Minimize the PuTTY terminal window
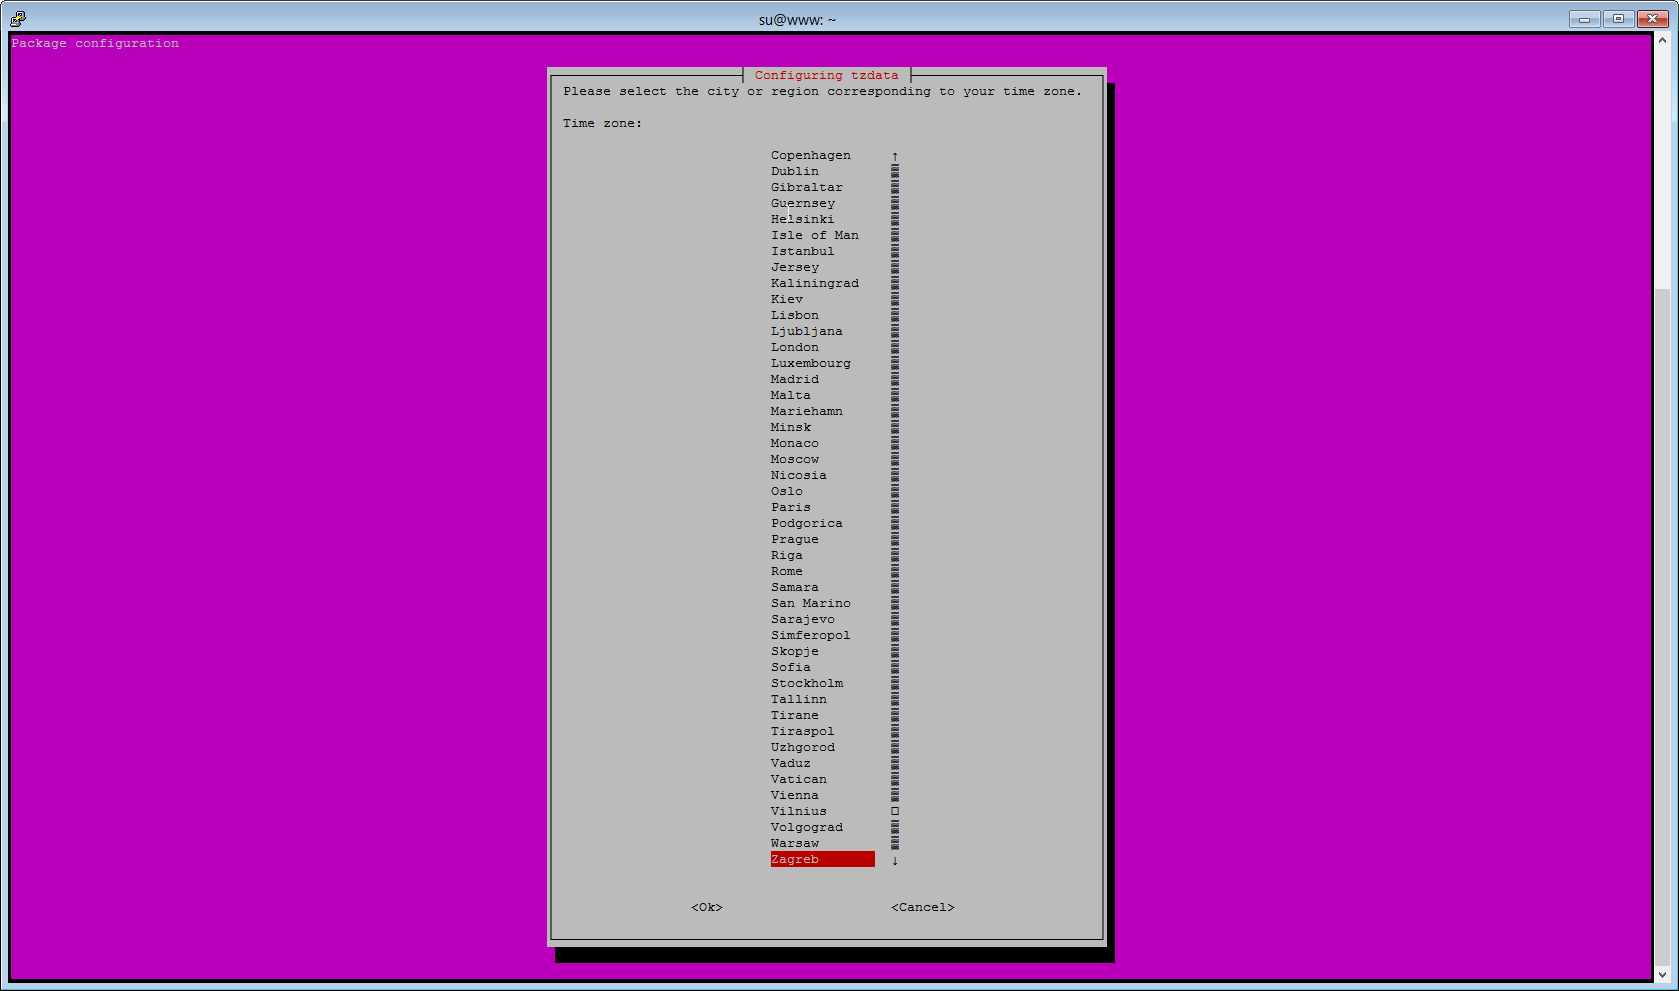Screen dimensions: 1679x991 click(x=1584, y=19)
